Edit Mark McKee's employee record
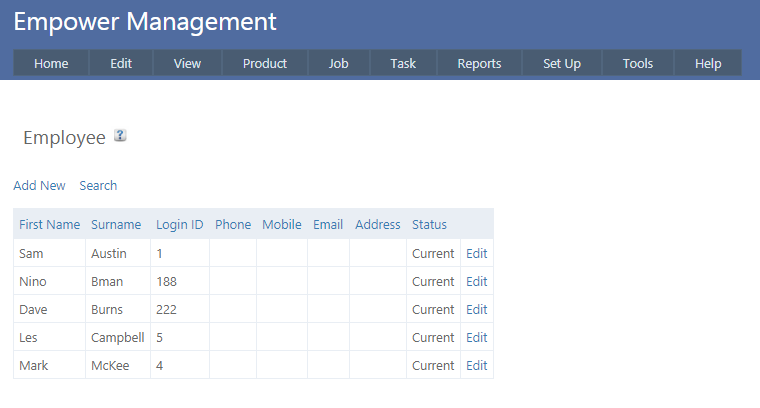The image size is (760, 408). pyautogui.click(x=477, y=365)
